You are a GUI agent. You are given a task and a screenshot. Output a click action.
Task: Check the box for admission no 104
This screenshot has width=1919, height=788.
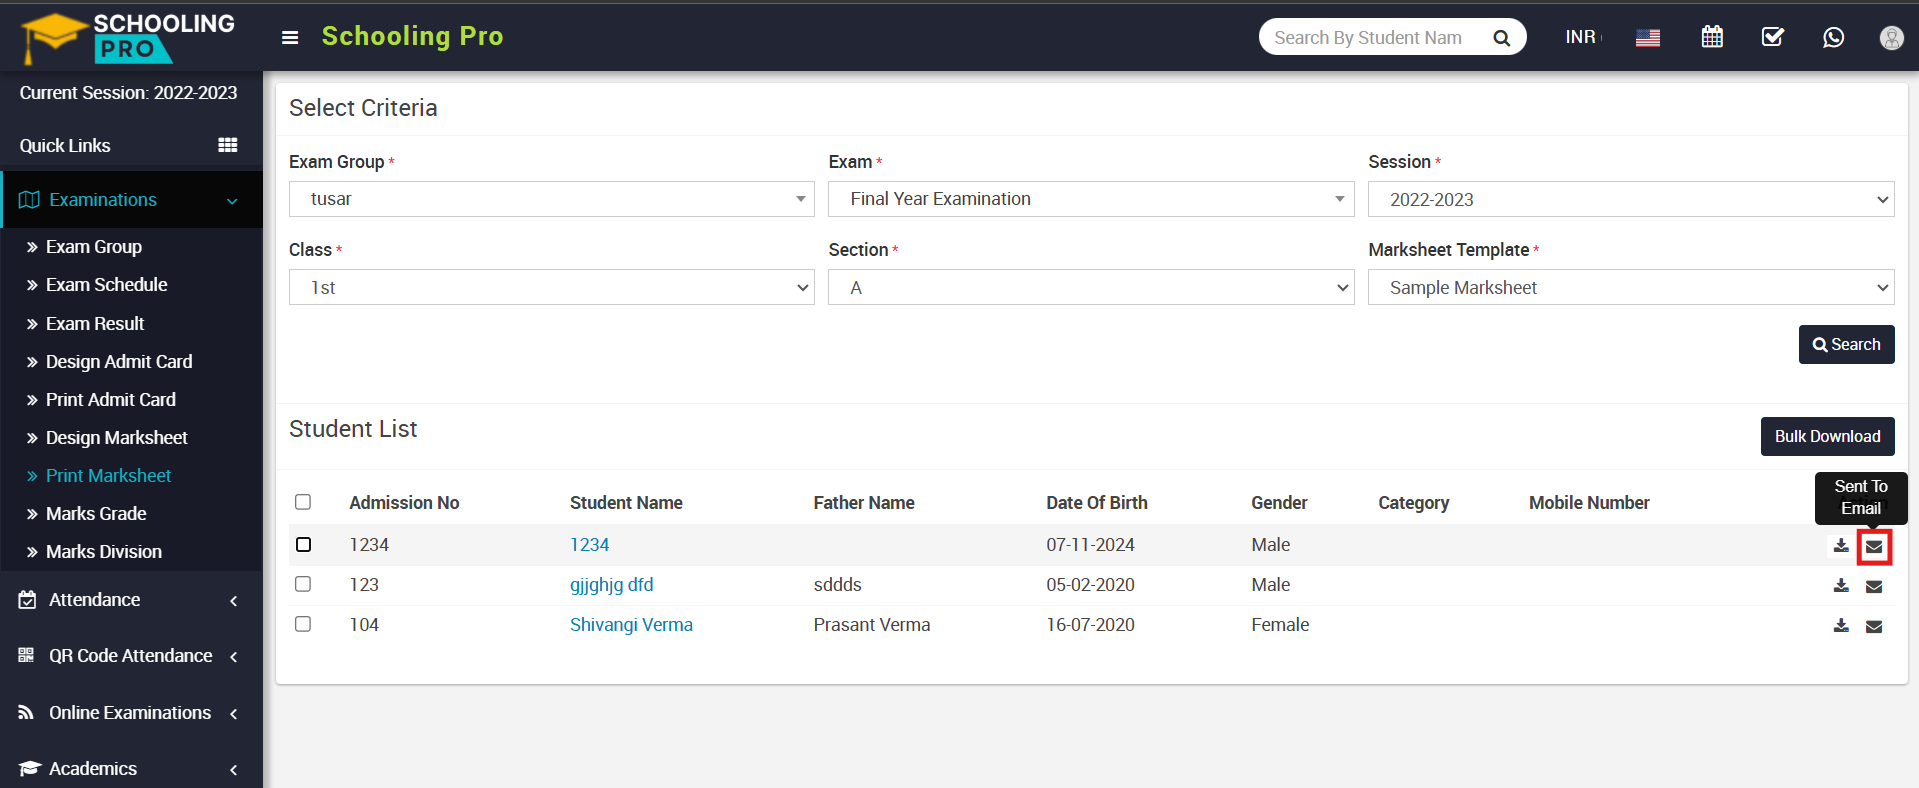303,624
